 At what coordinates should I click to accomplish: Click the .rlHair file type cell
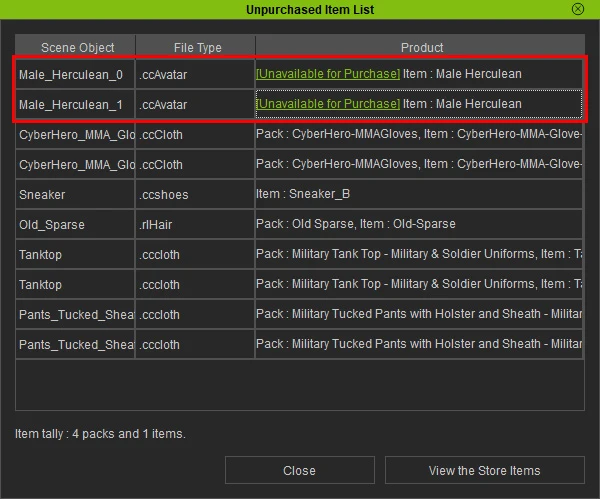point(195,224)
